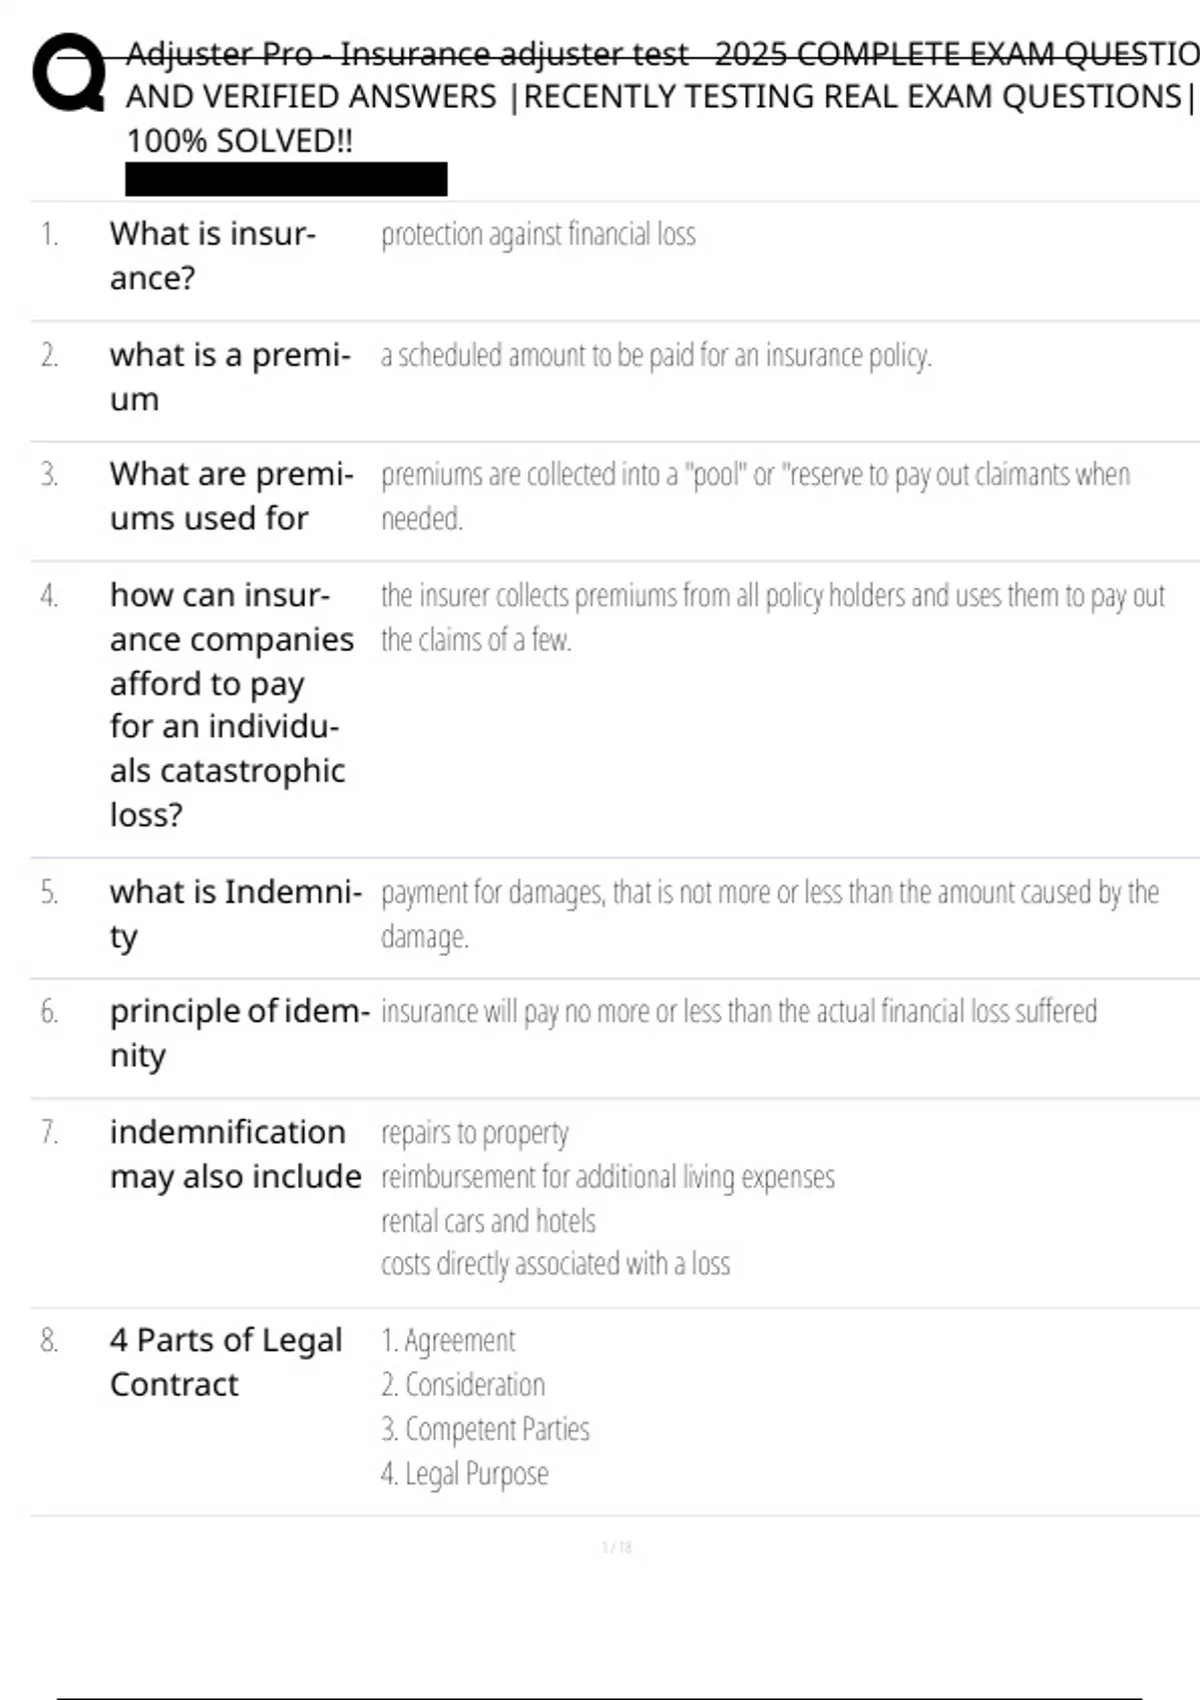Click the page number indicator at bottom
The image size is (1200, 1700).
[x=616, y=1548]
